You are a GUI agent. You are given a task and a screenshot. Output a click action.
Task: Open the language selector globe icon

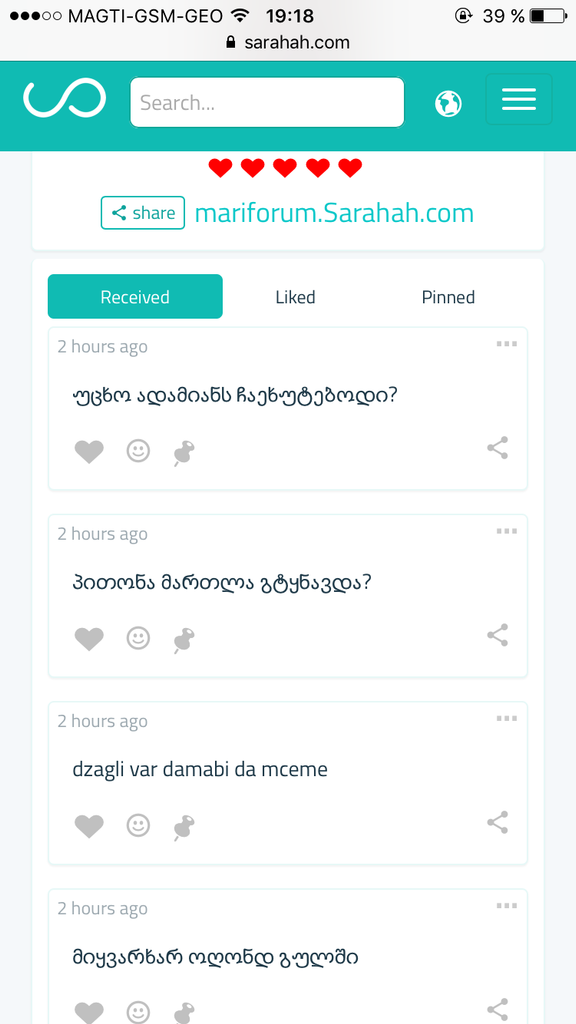point(448,103)
